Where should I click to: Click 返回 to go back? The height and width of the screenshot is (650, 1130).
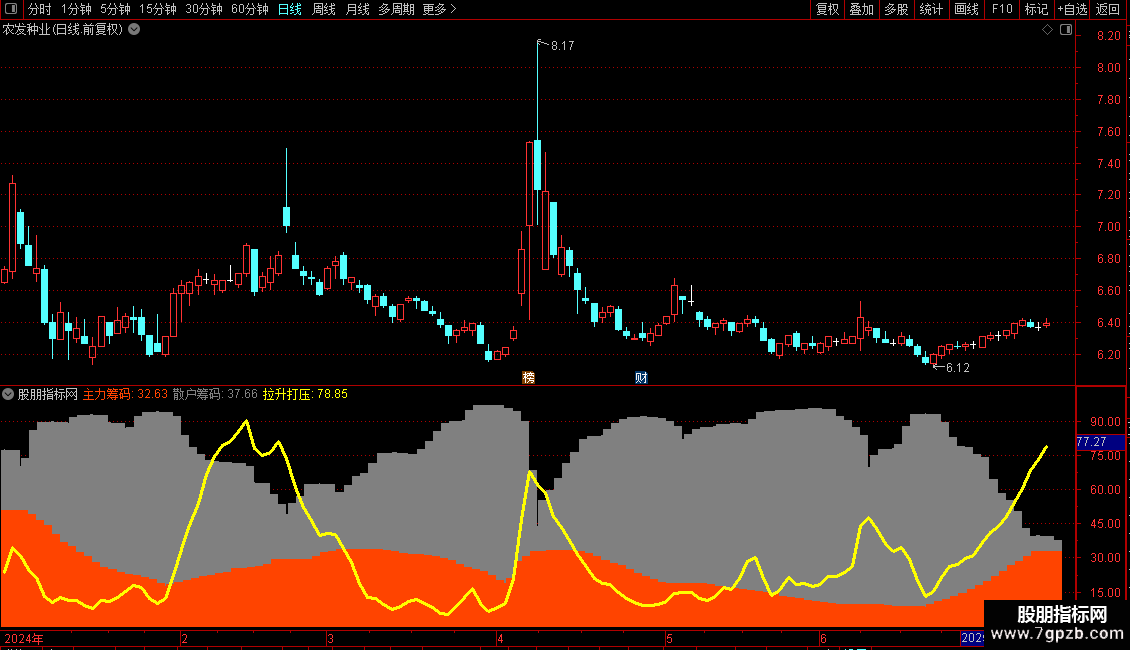pyautogui.click(x=1108, y=9)
